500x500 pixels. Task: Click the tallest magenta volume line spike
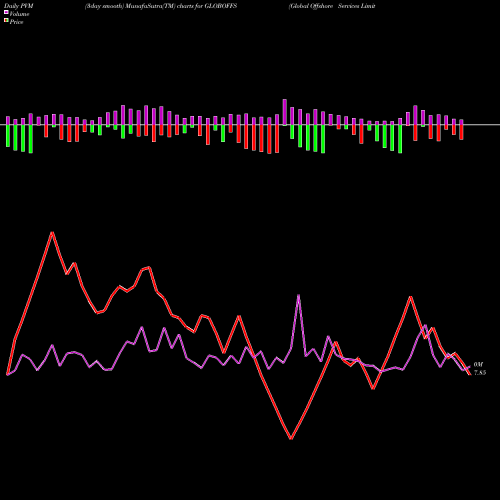tap(298, 295)
